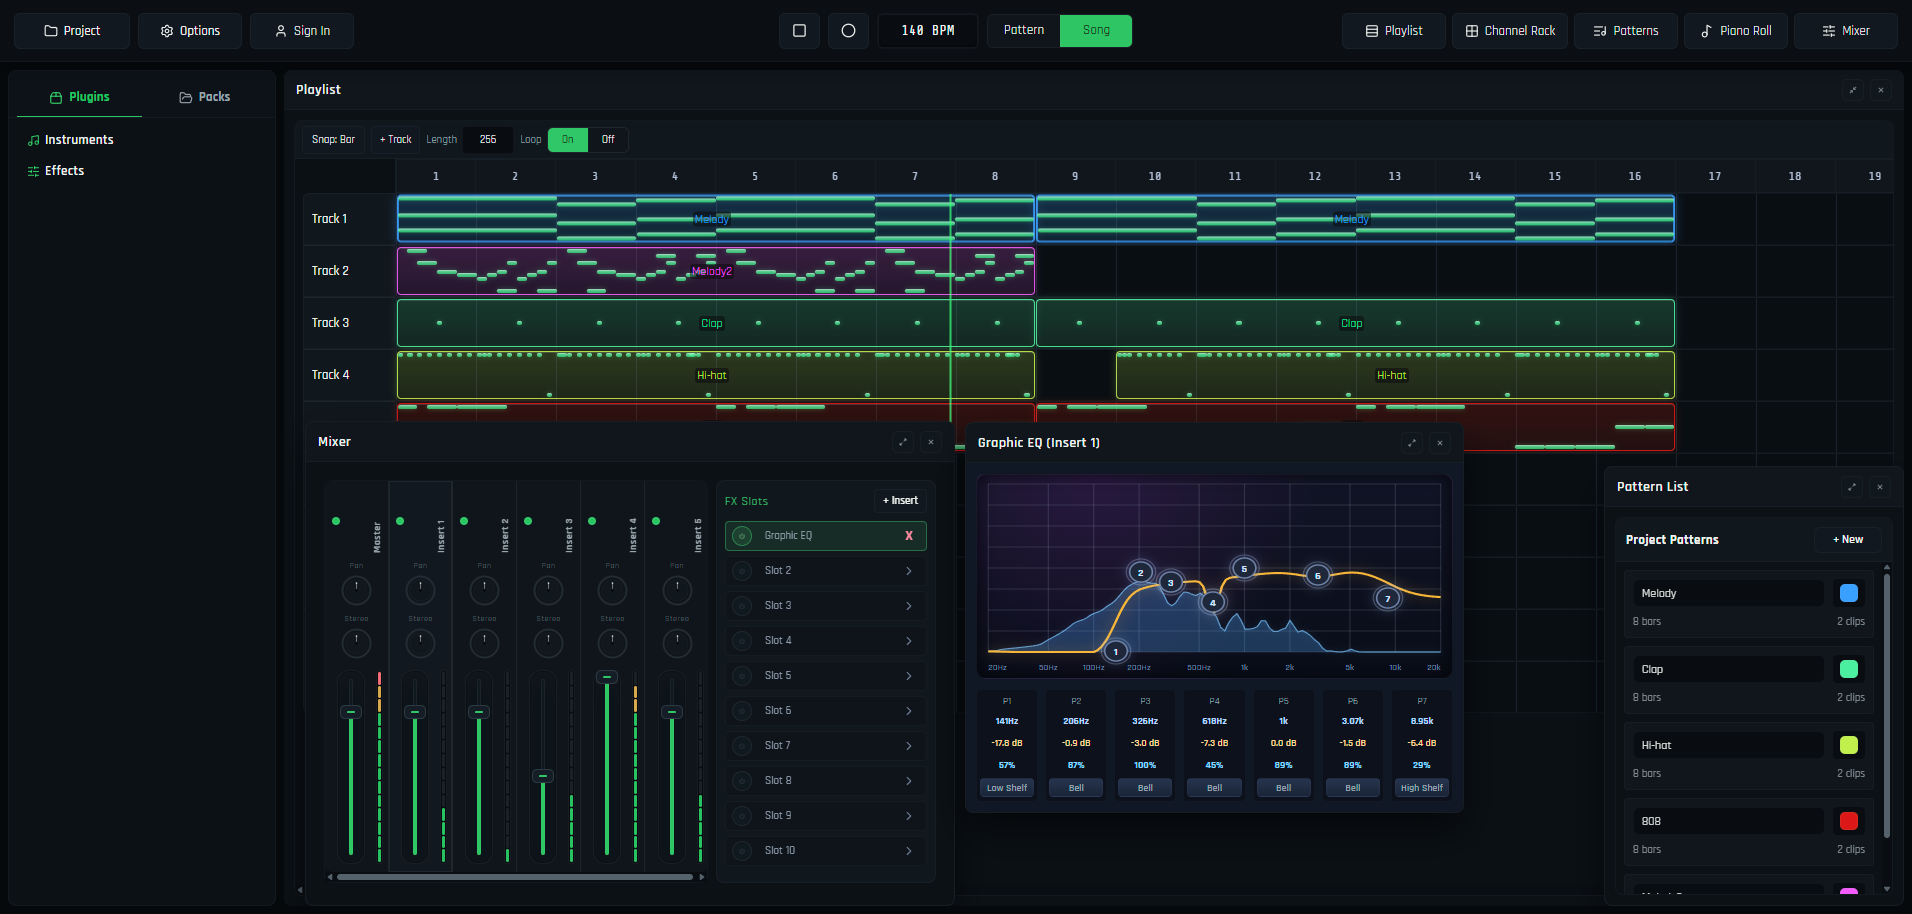This screenshot has width=1912, height=914.
Task: Open the Channel Rack window
Action: tap(1510, 31)
